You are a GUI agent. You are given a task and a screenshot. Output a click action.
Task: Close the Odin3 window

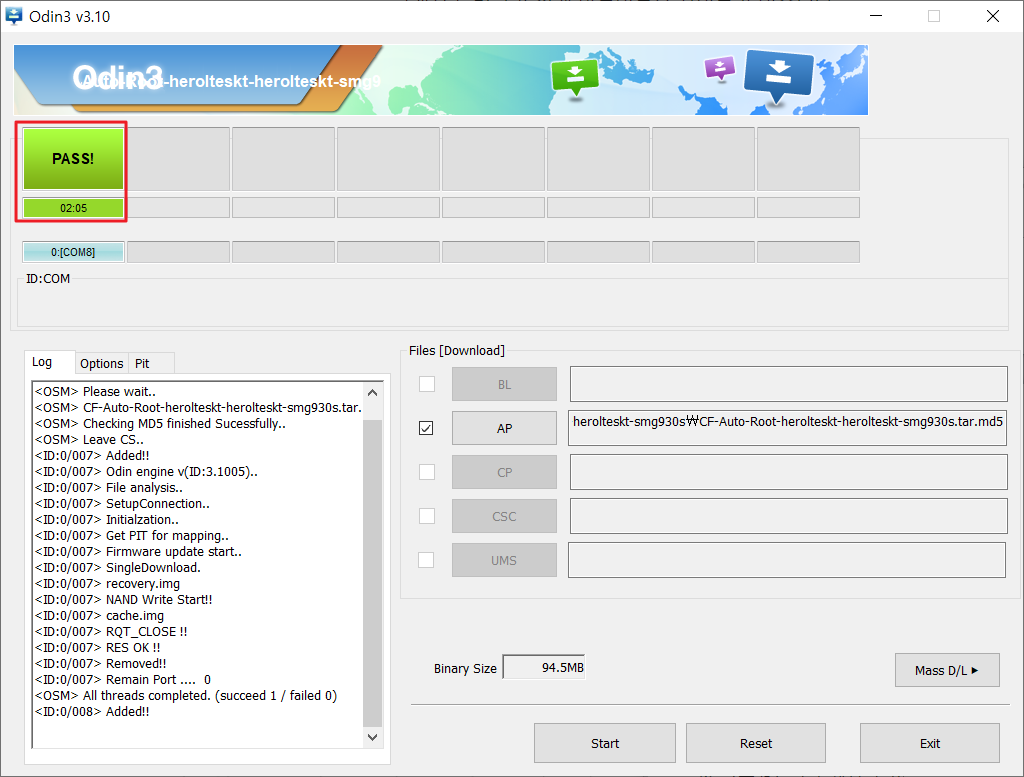coord(993,16)
